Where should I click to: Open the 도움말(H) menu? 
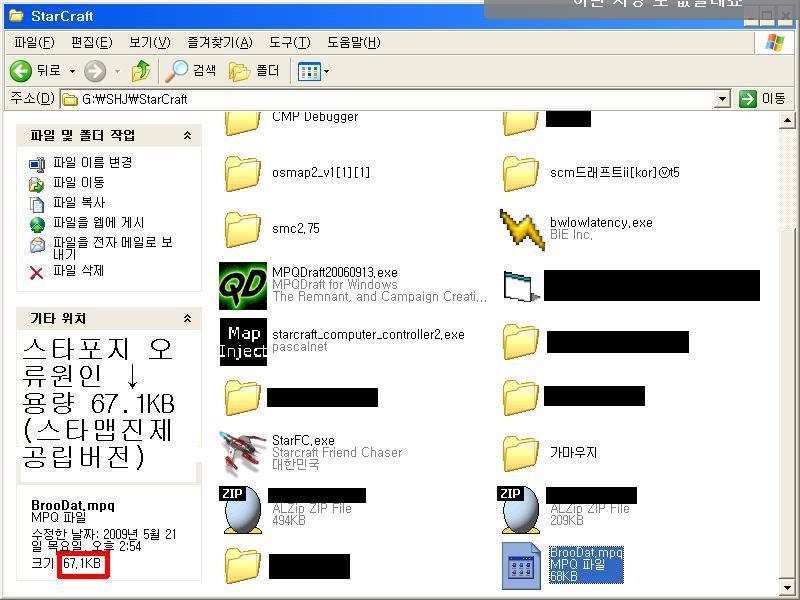click(354, 42)
